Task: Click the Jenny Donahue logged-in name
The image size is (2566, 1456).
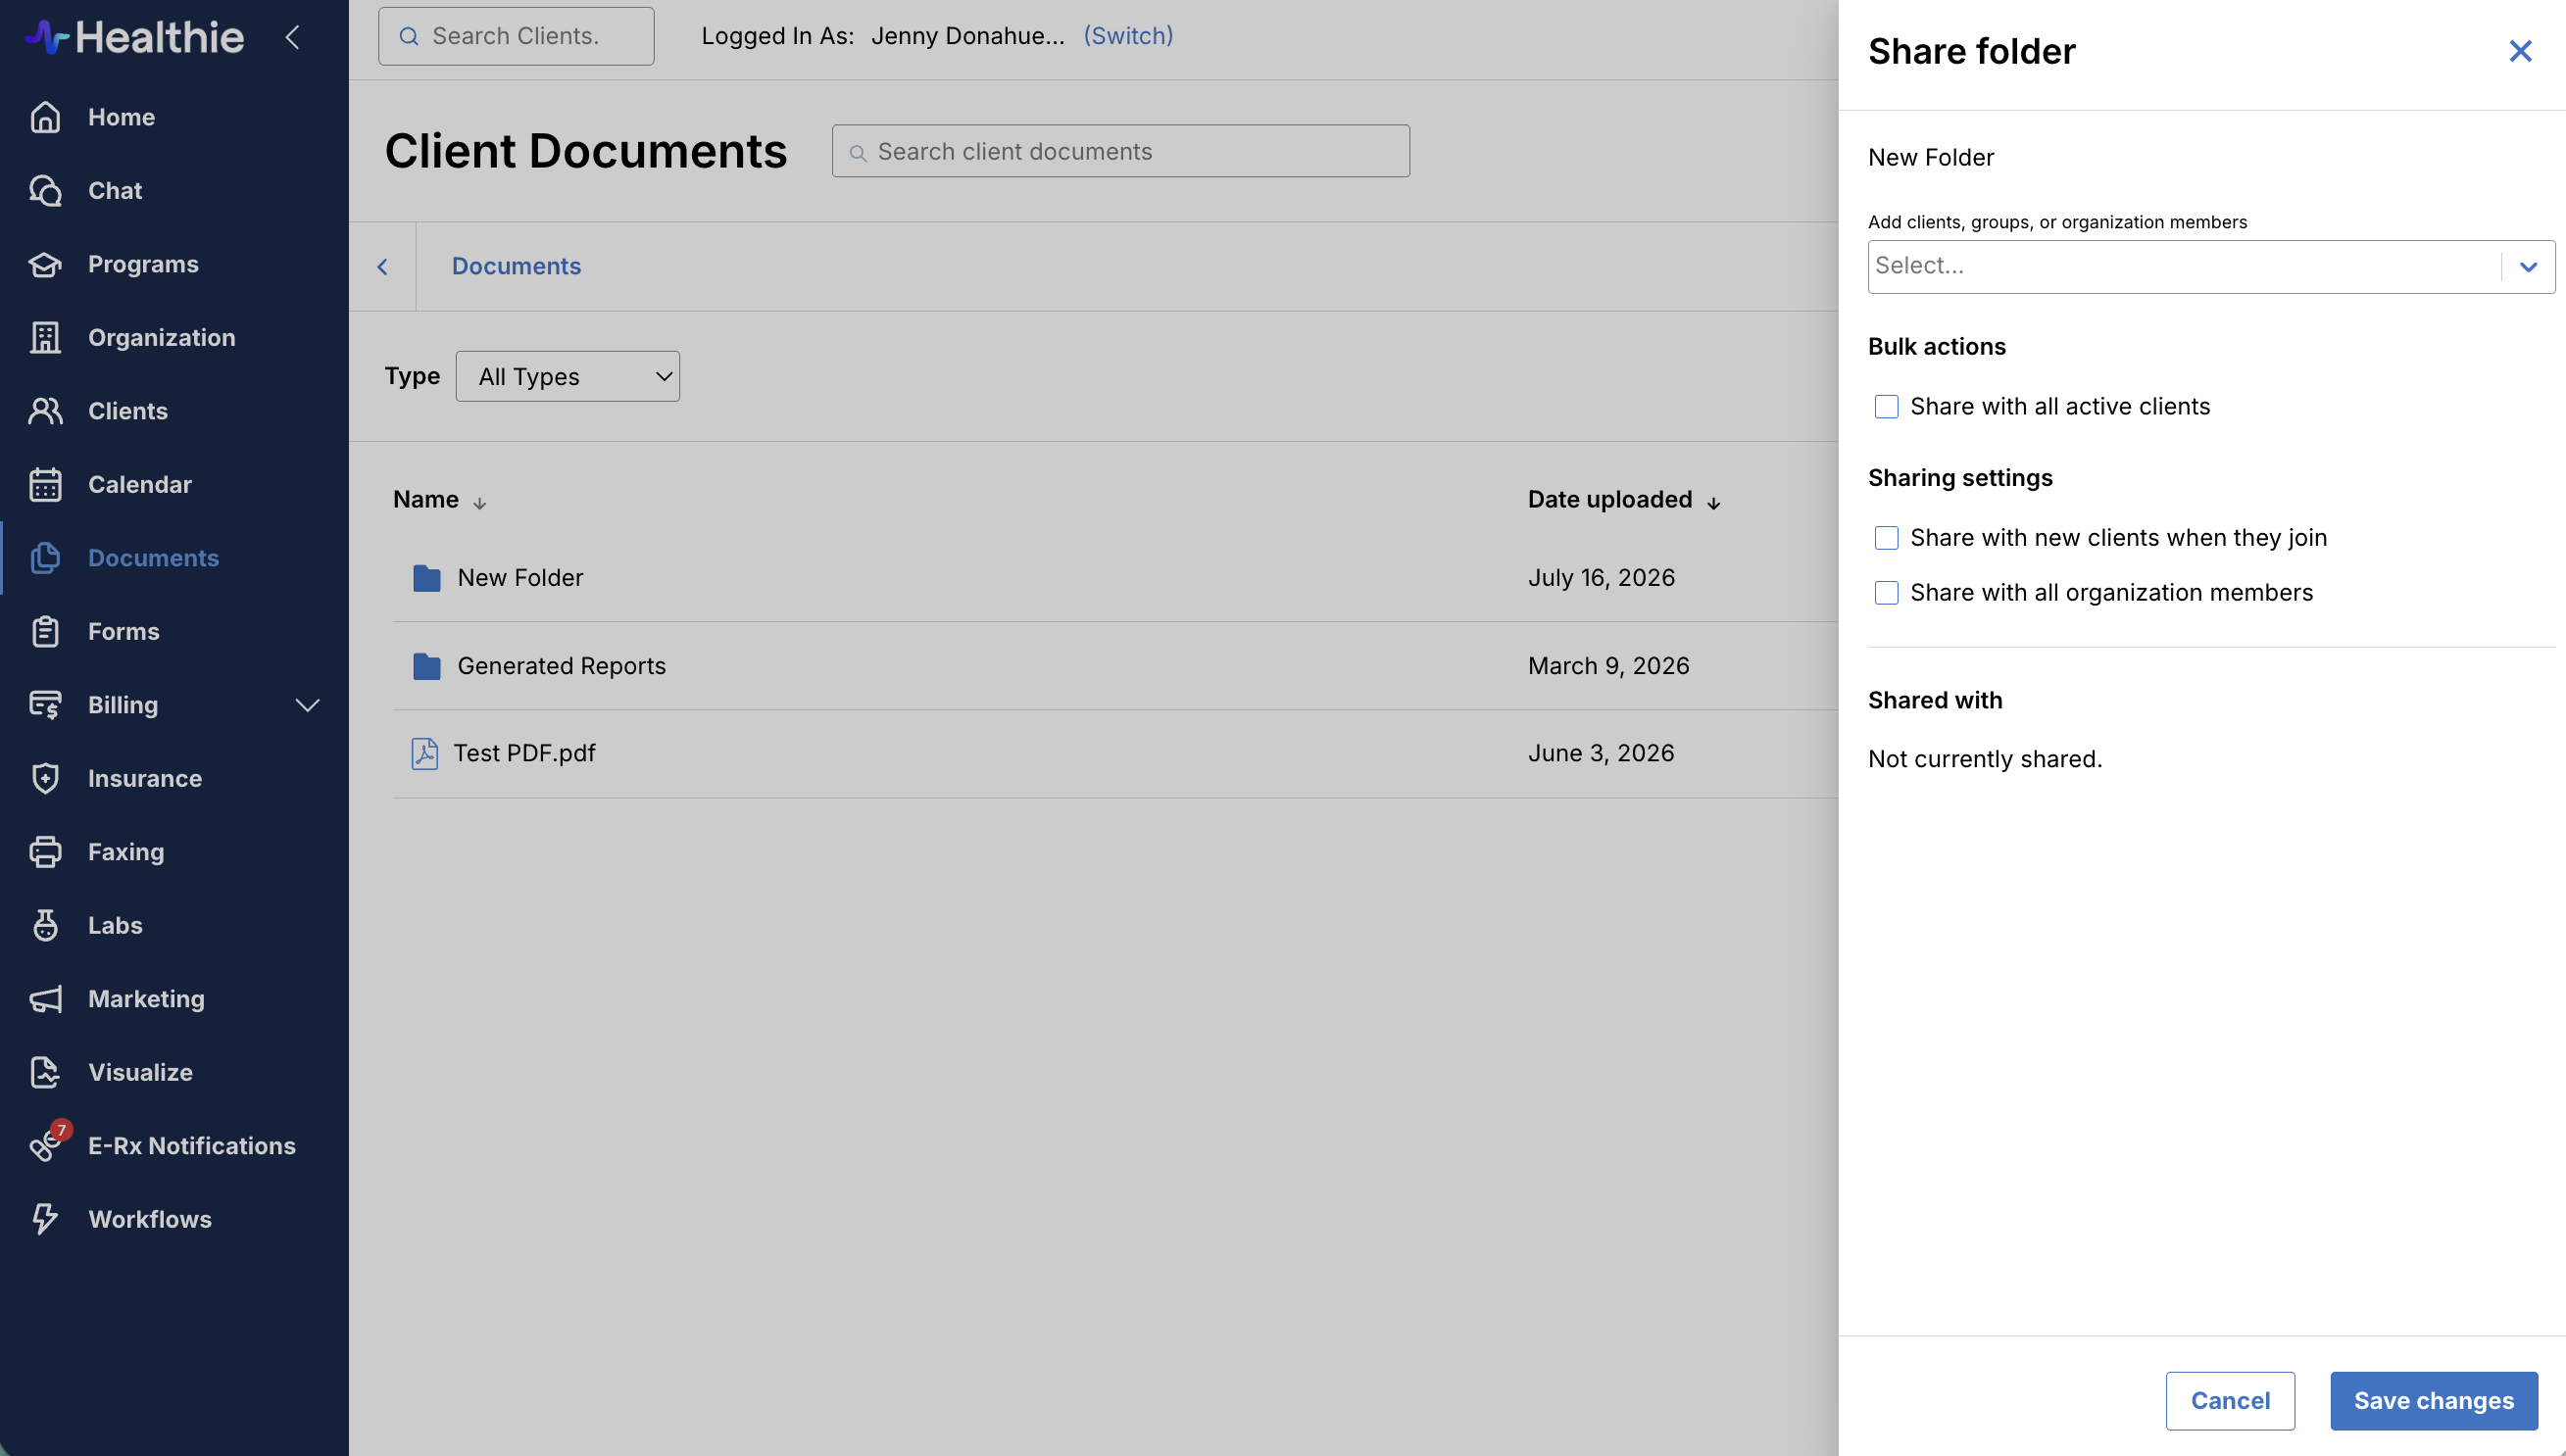Action: tap(967, 36)
